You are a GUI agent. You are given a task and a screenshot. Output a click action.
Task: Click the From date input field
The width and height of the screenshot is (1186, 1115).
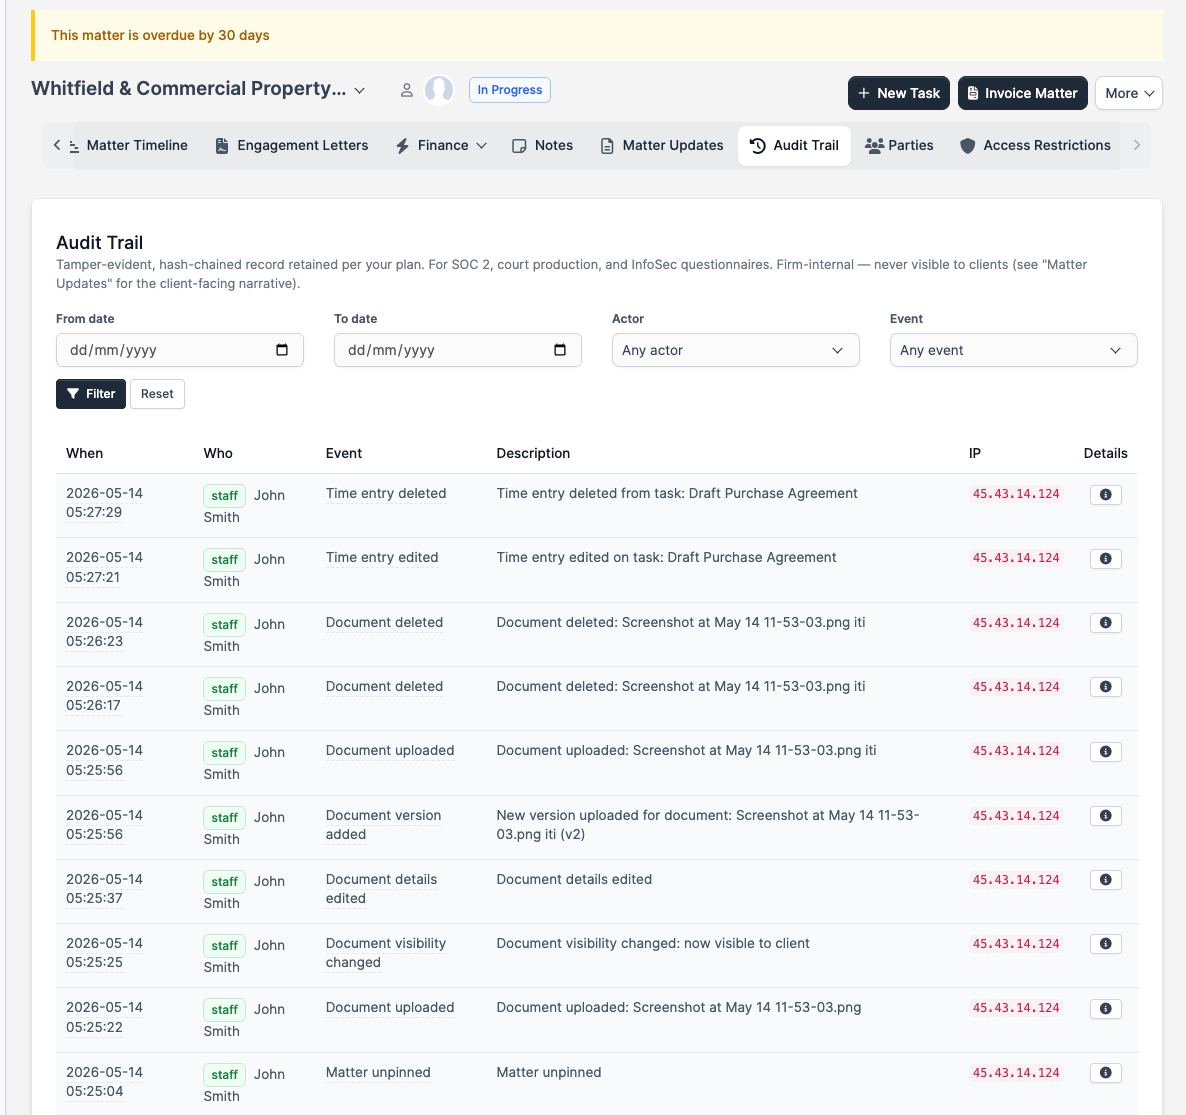point(179,350)
